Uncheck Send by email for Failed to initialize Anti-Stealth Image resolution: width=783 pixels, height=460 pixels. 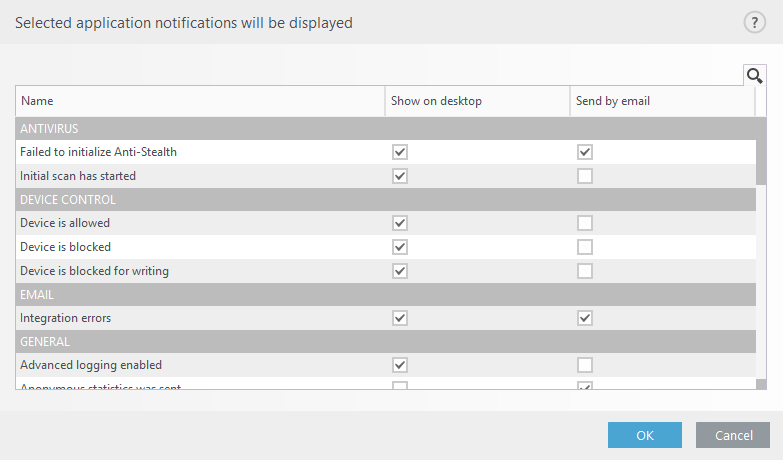tap(585, 152)
